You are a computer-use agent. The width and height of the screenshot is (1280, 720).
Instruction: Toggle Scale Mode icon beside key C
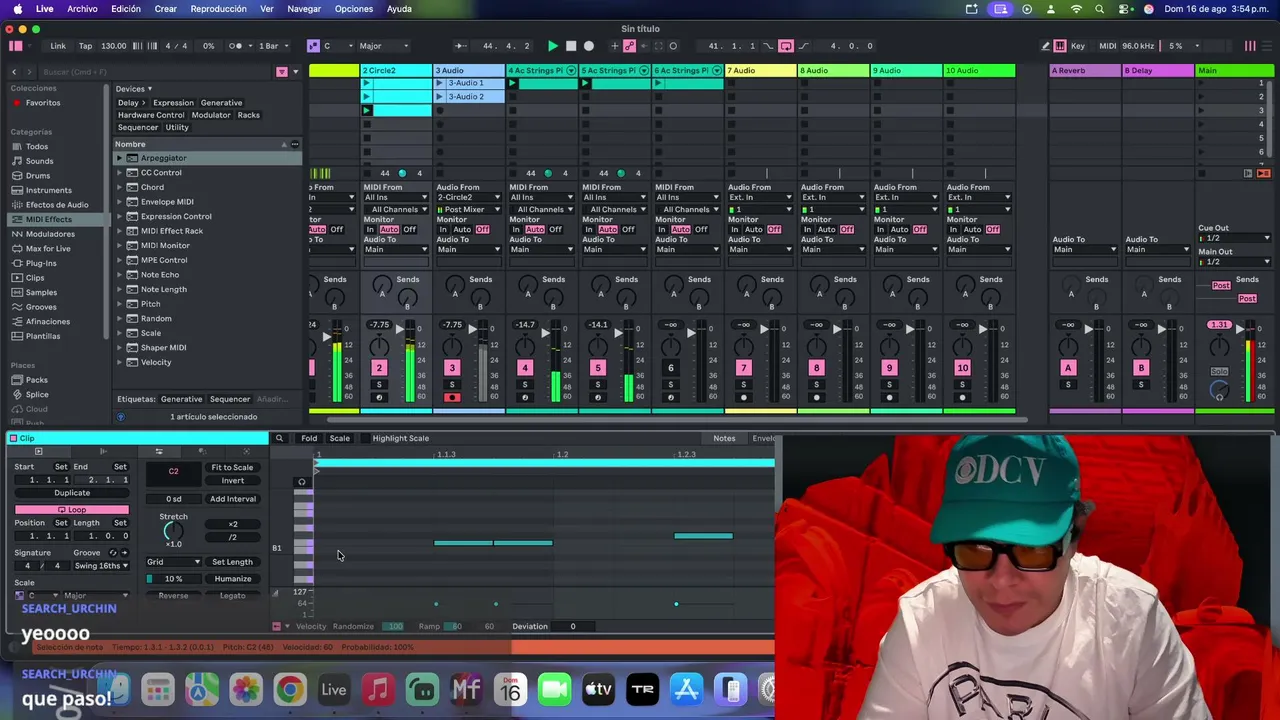coord(313,46)
